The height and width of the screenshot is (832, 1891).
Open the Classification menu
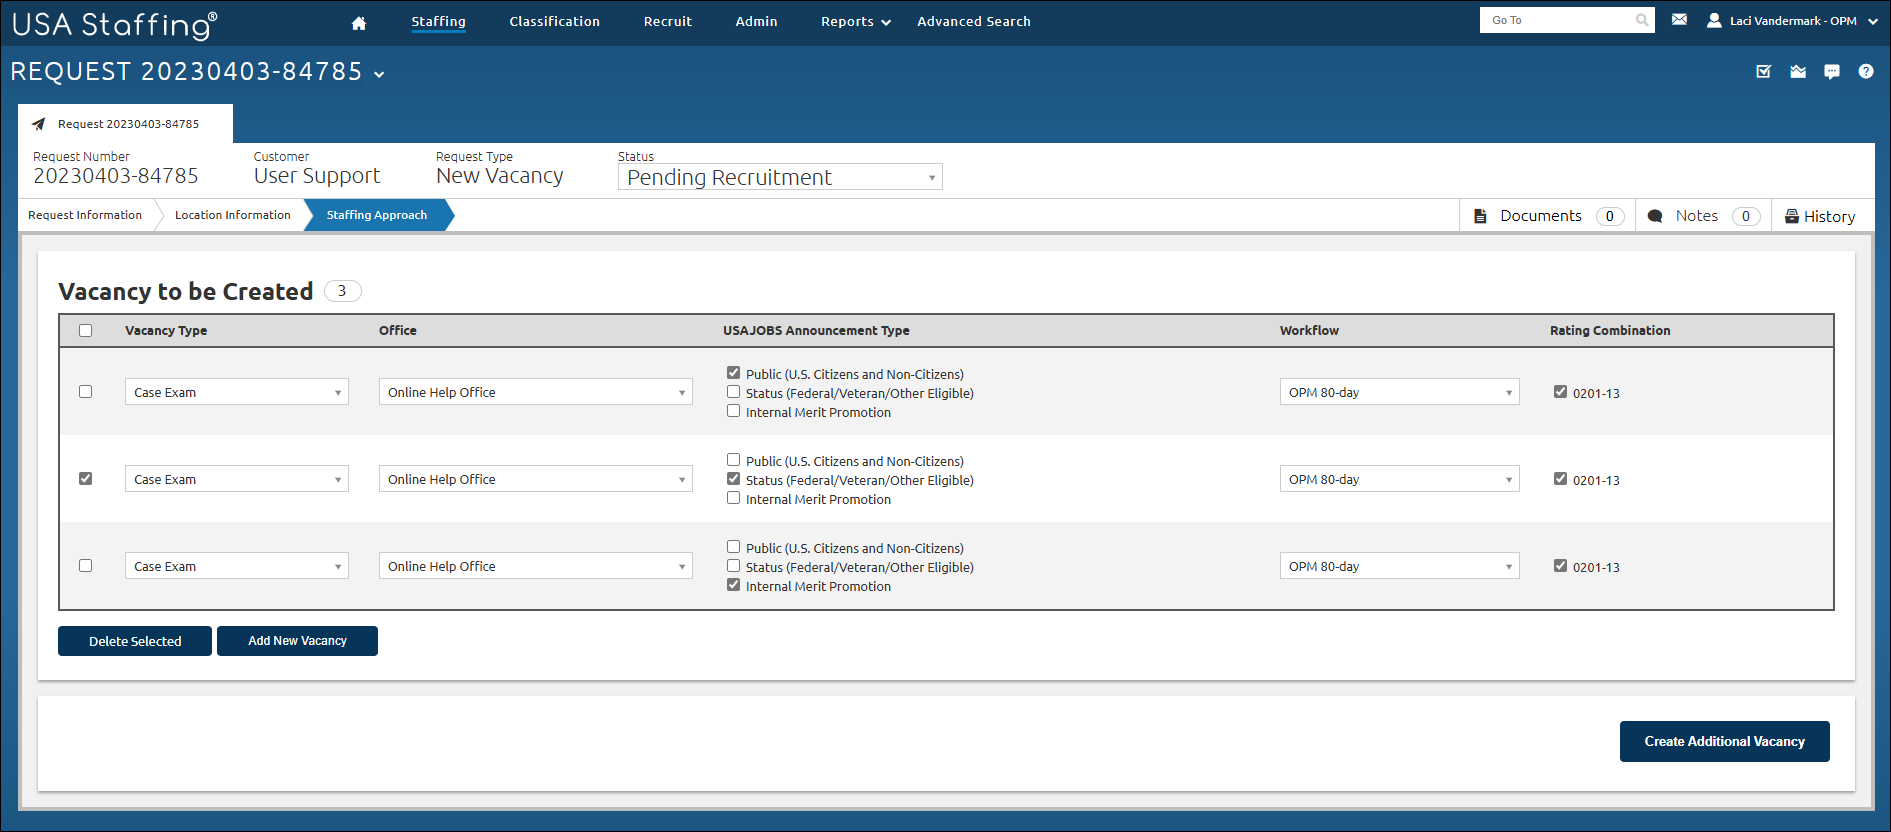[555, 21]
